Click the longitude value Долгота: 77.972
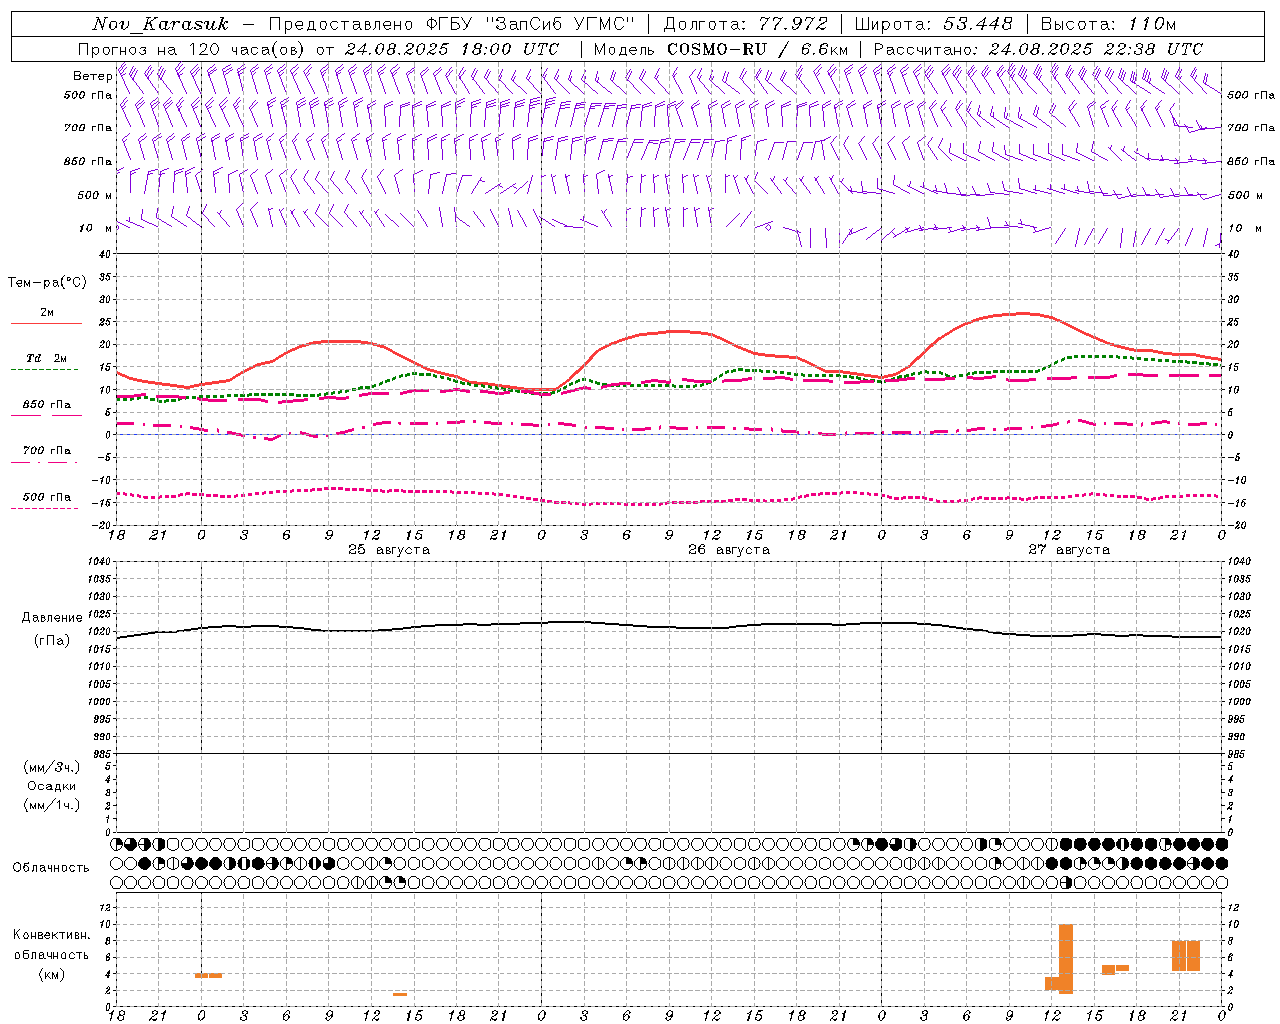Screen dimensions: 1280x1024 point(745,24)
